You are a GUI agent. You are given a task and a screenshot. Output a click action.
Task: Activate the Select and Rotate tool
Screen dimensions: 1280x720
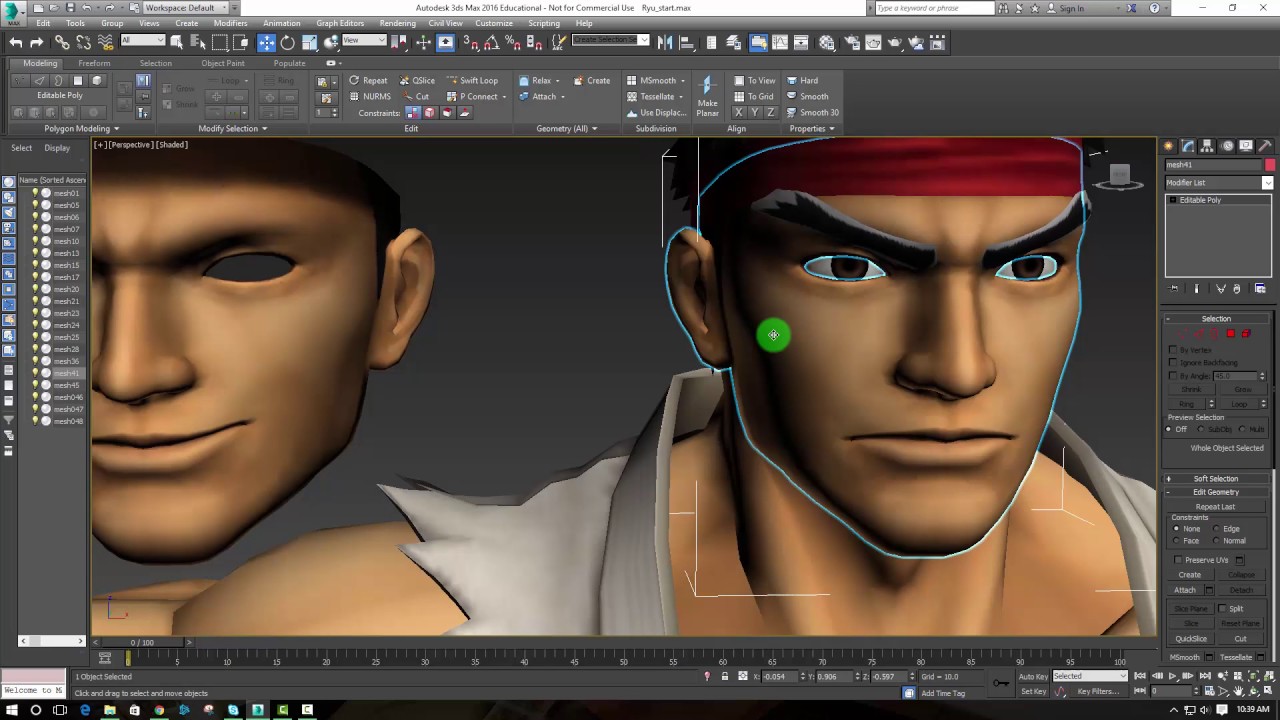click(x=288, y=42)
